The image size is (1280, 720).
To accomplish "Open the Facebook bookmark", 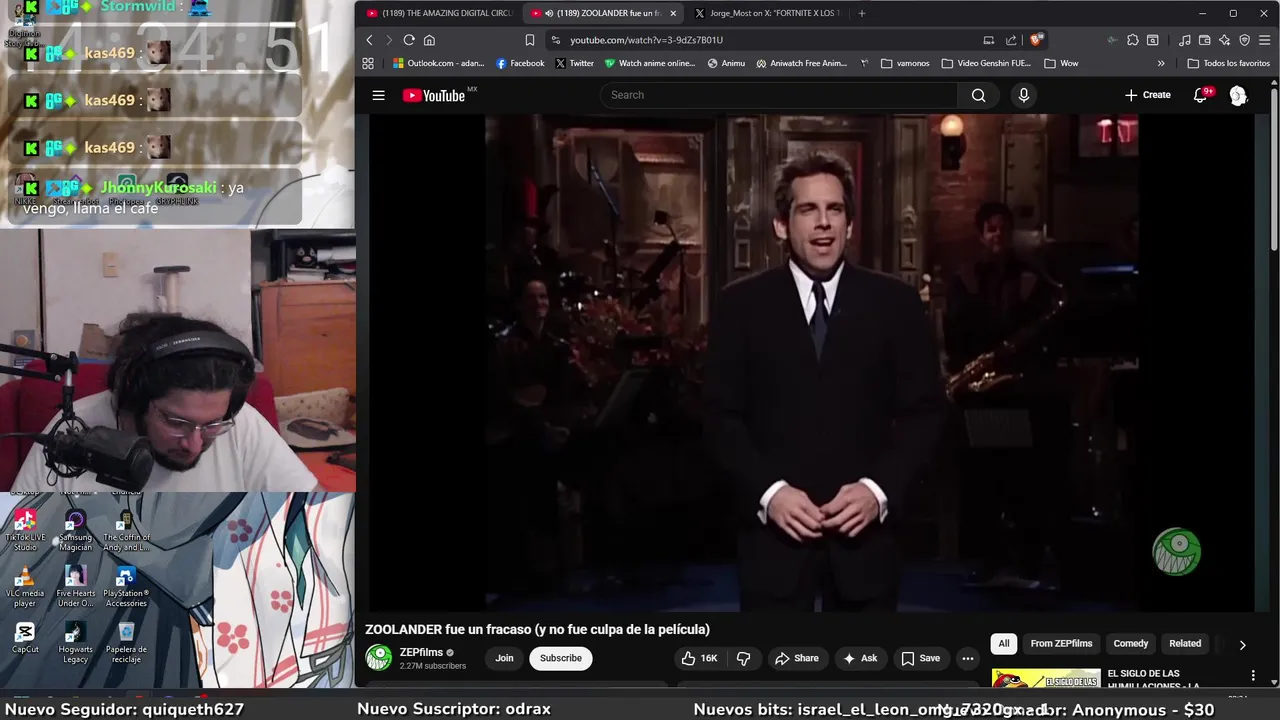I will click(520, 63).
